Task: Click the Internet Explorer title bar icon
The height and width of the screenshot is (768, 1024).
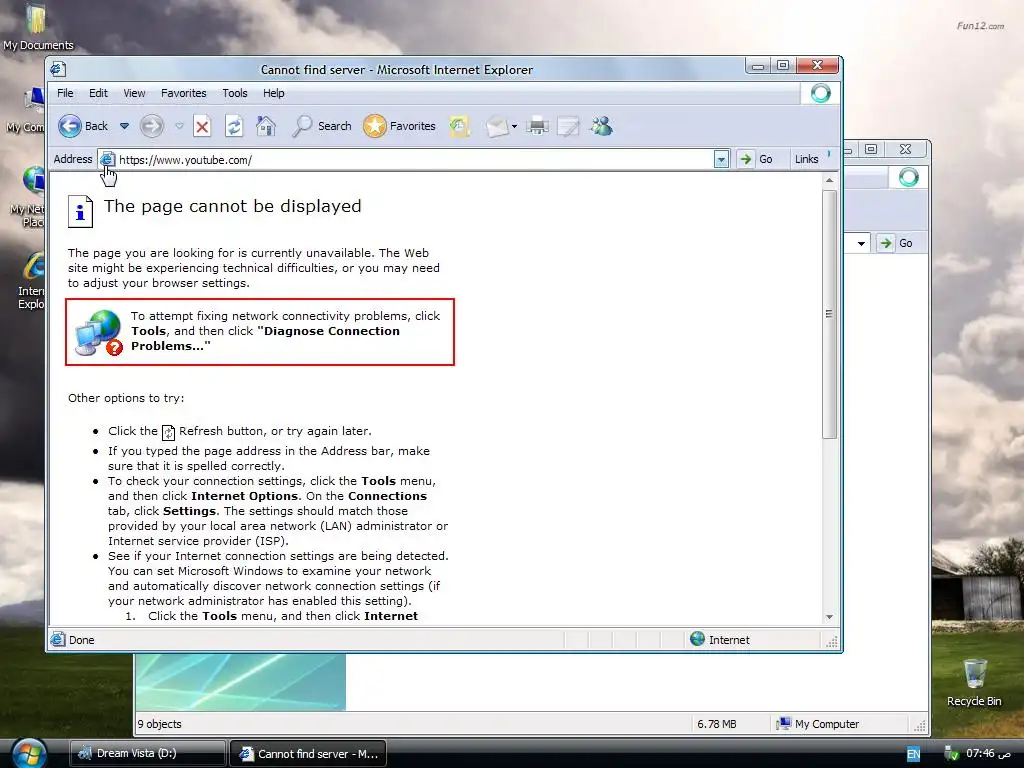Action: coord(58,69)
